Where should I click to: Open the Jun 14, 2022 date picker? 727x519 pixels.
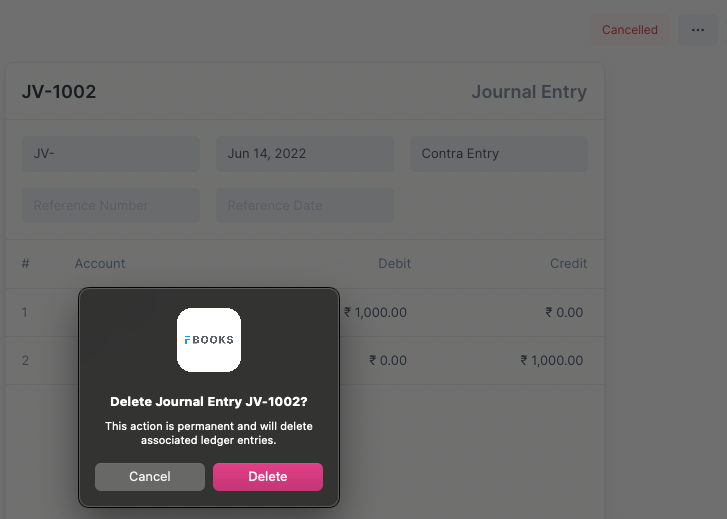[304, 154]
